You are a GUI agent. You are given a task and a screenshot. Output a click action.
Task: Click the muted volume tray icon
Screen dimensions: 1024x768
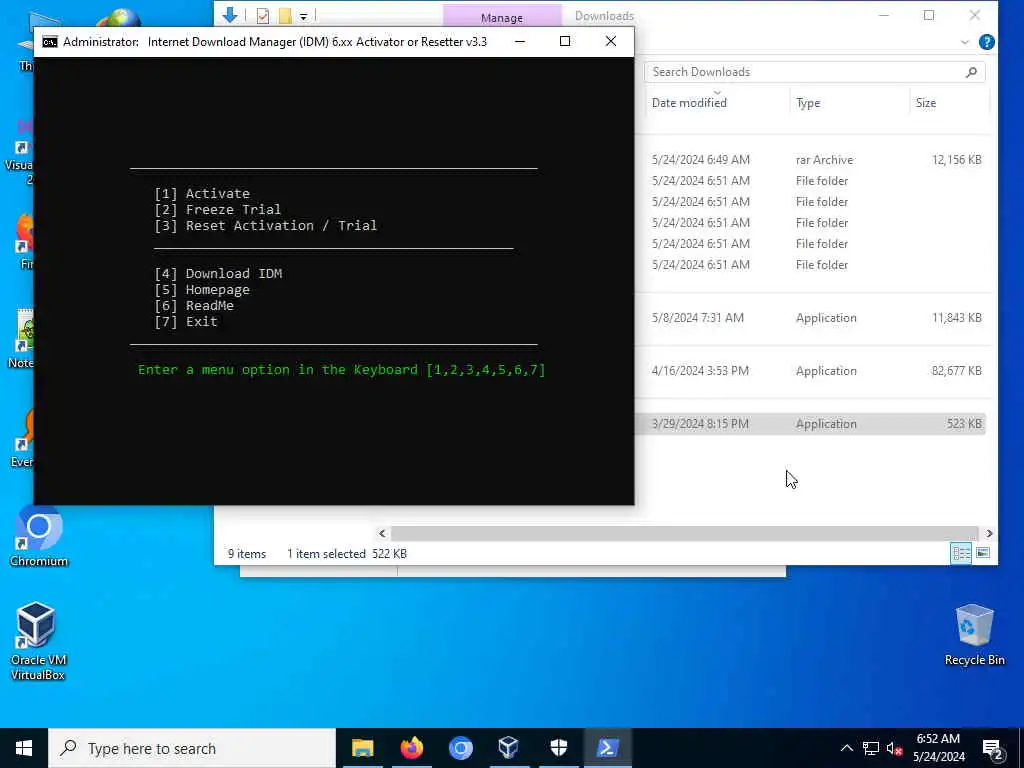pyautogui.click(x=894, y=748)
